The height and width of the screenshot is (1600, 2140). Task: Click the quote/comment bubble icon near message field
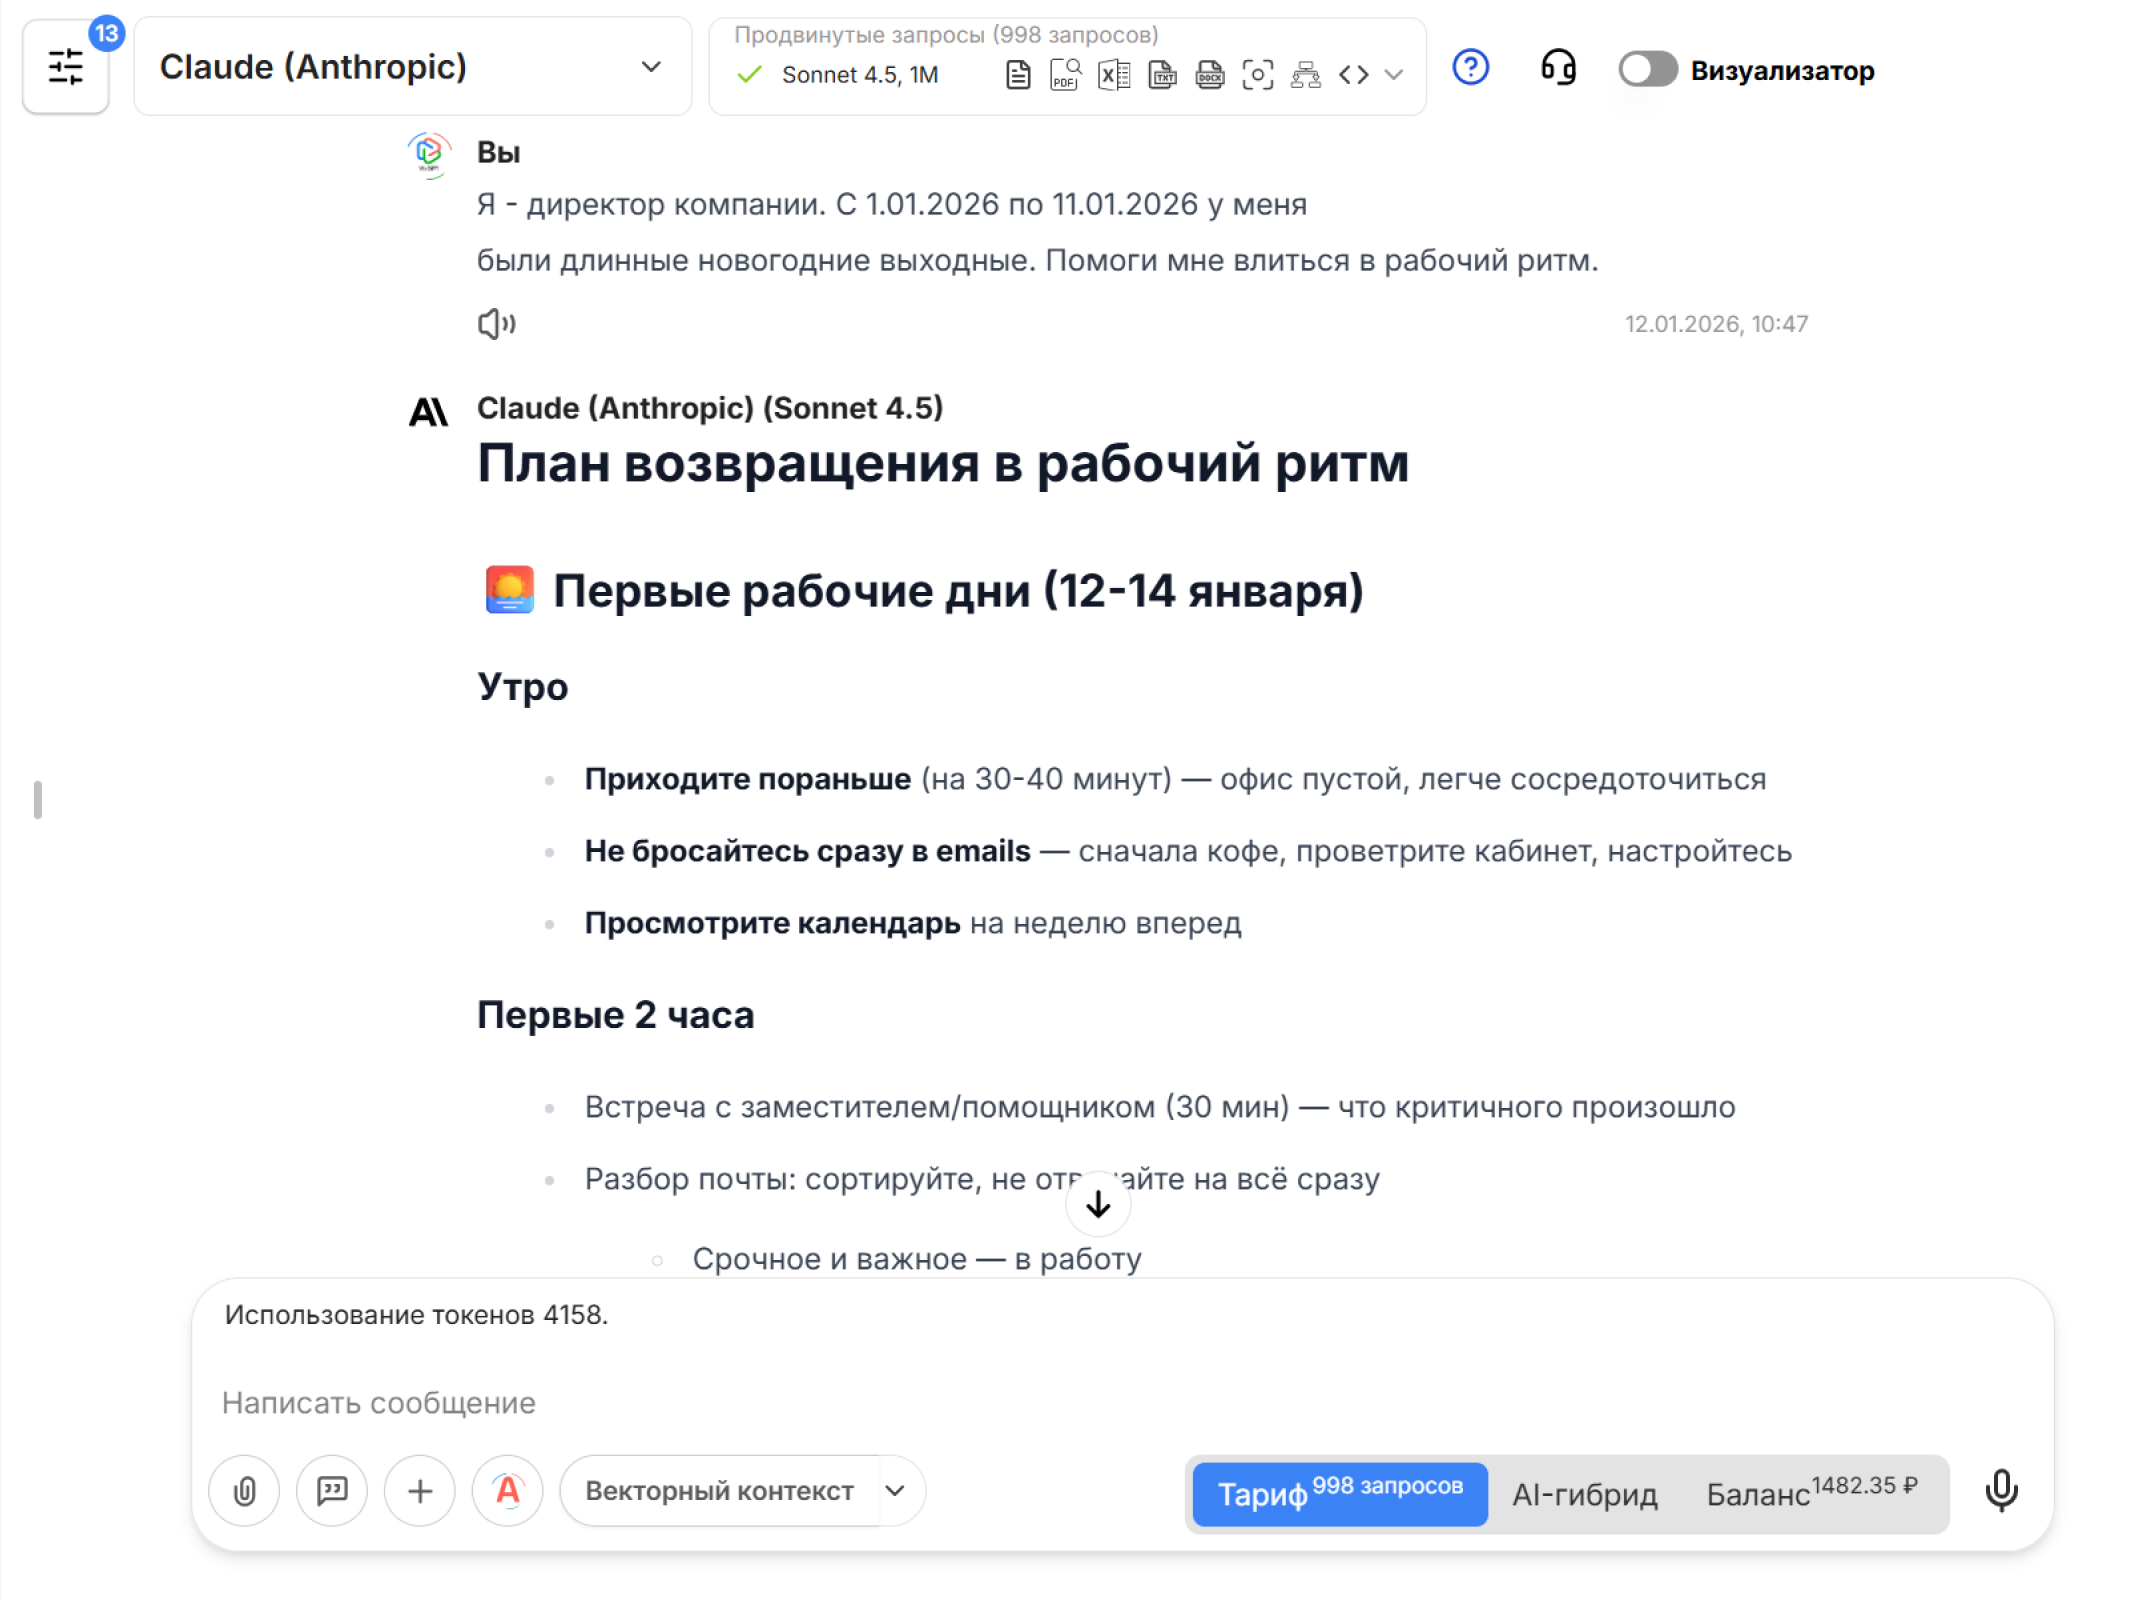pyautogui.click(x=332, y=1491)
